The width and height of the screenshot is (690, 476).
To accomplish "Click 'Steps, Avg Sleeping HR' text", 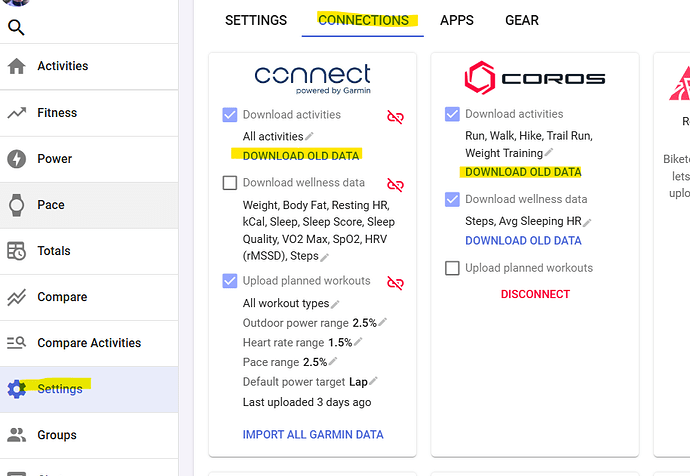I will tap(523, 221).
